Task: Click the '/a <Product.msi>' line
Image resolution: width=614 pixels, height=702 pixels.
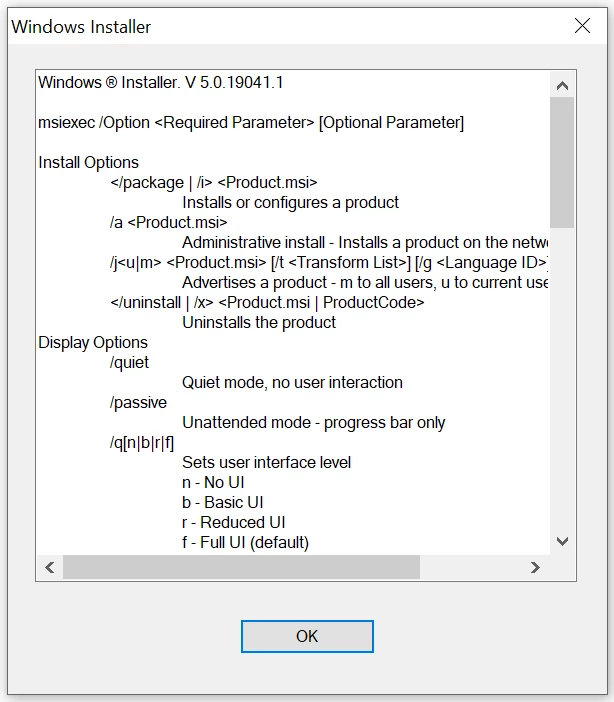Action: click(x=169, y=222)
